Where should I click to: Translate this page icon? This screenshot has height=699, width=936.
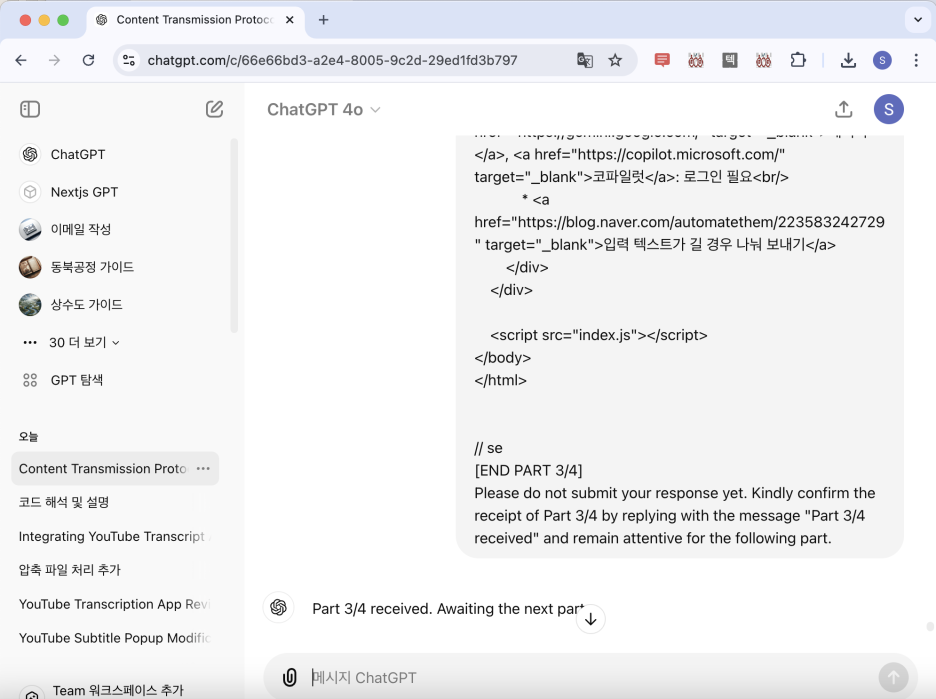point(584,60)
